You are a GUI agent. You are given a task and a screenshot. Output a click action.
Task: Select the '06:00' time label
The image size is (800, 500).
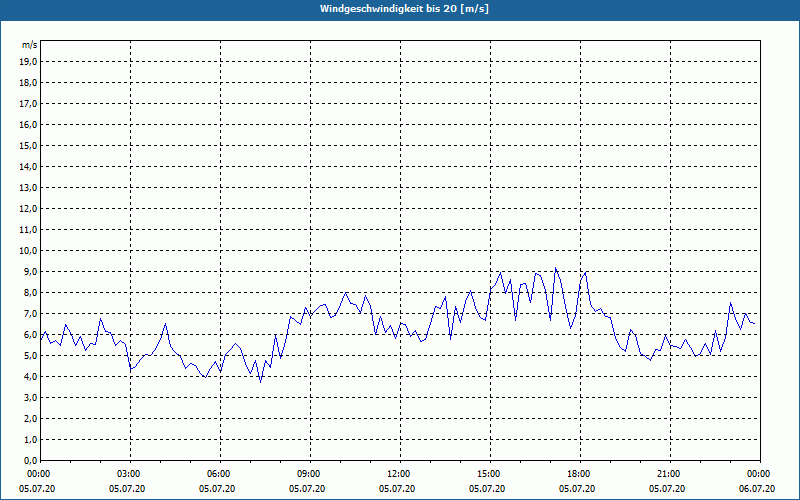click(x=220, y=474)
